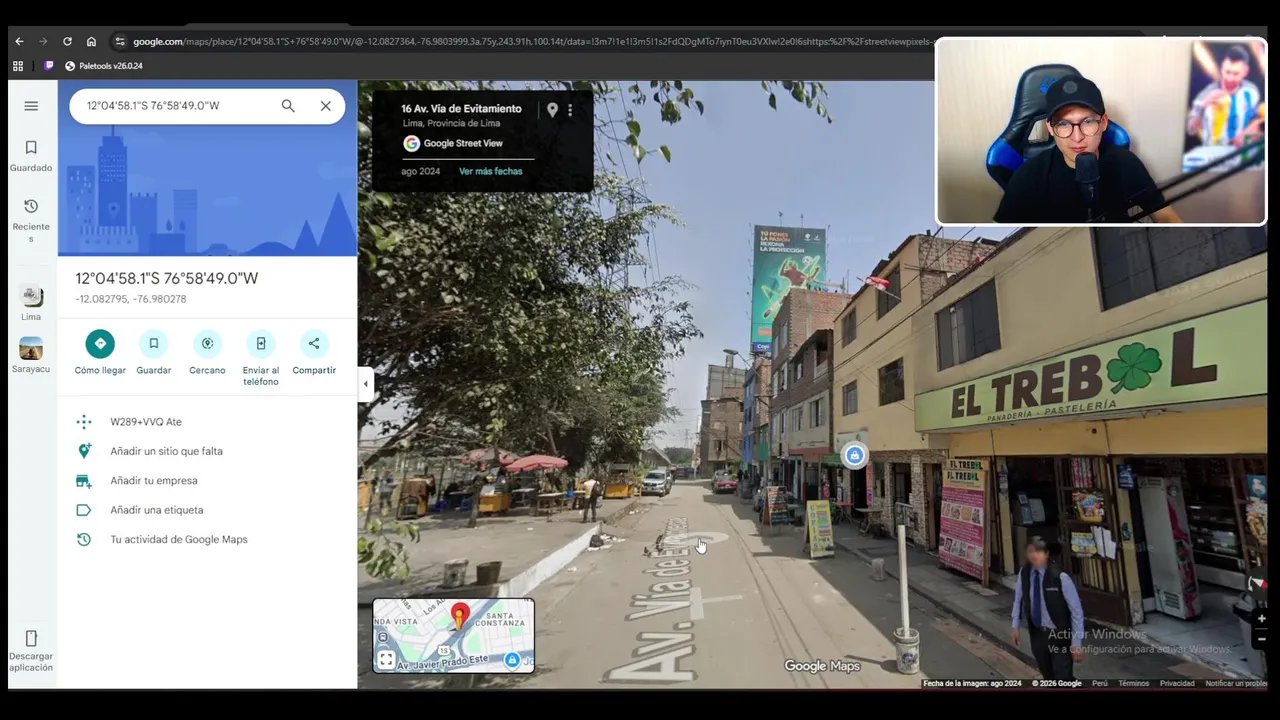Screen dimensions: 1280x720
Task: Collapse the side panel arrow
Action: [x=365, y=384]
